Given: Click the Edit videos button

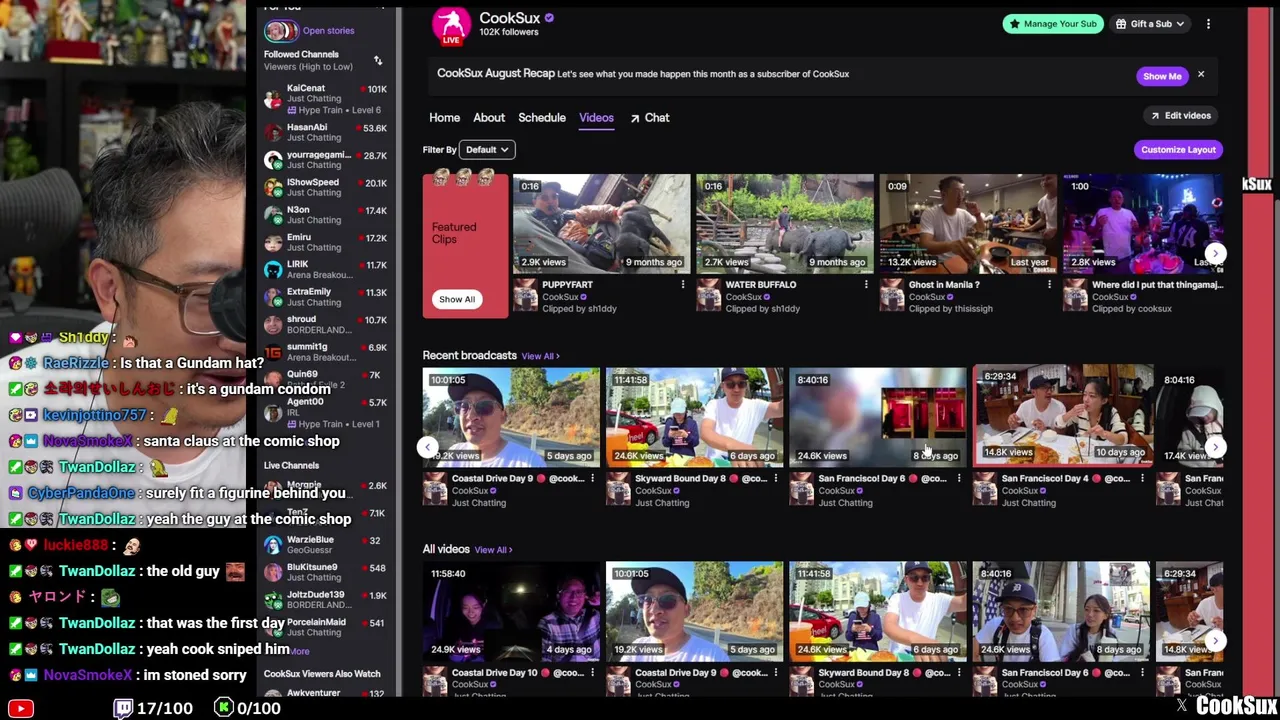Looking at the screenshot, I should [x=1180, y=116].
